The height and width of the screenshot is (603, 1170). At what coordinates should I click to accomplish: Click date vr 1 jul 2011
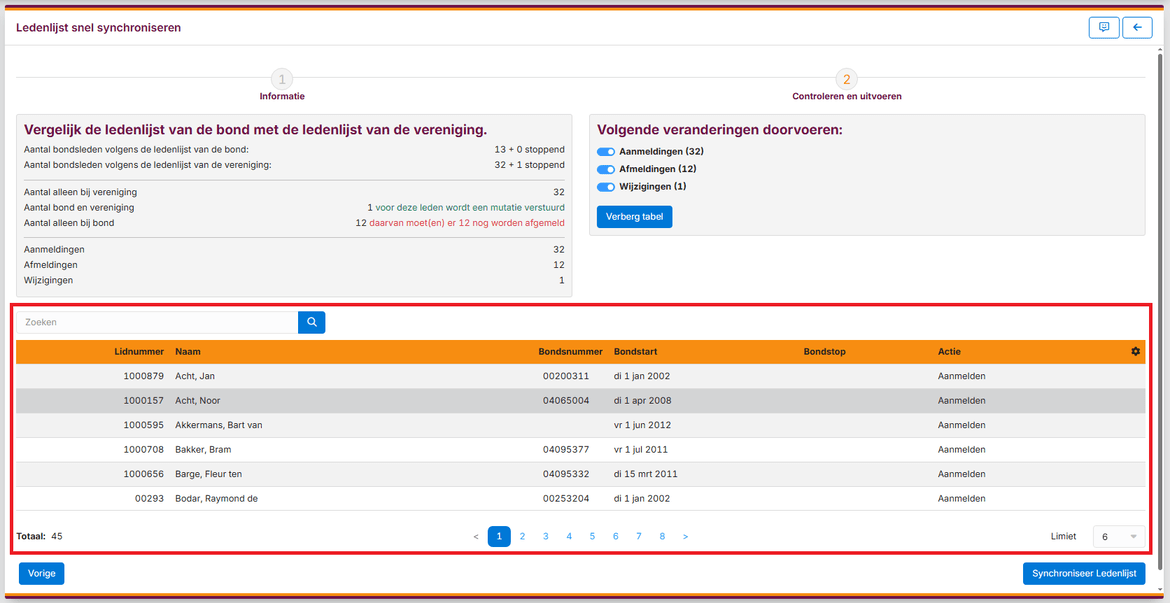coord(640,449)
